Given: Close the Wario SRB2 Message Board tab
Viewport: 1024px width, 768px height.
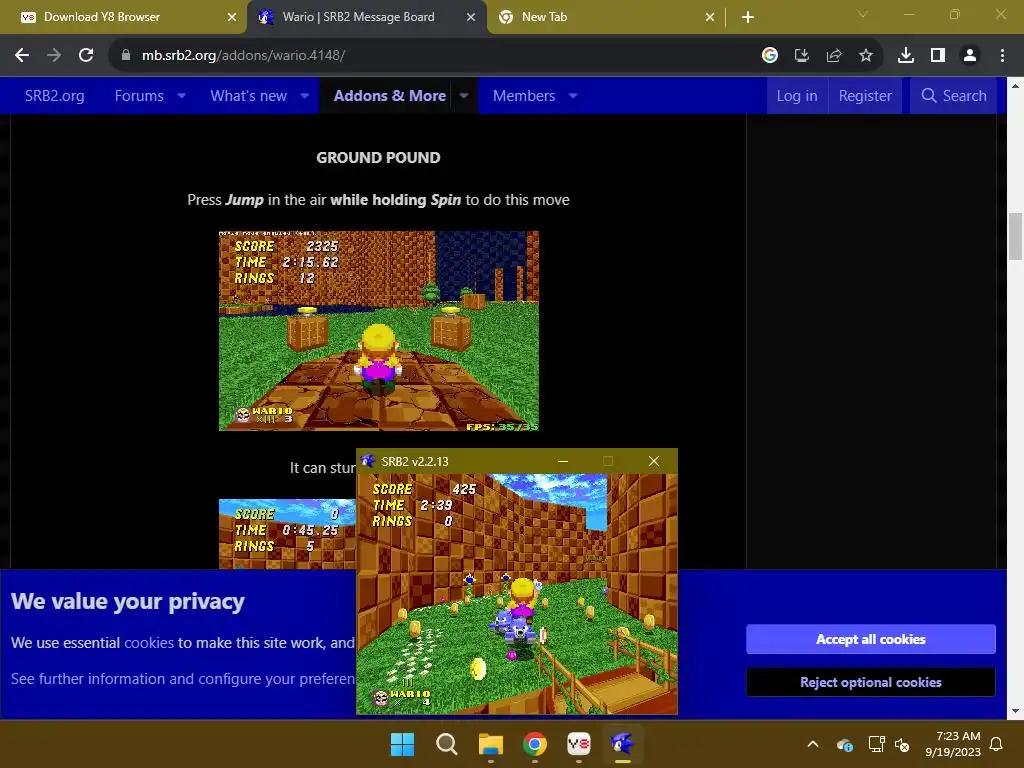Looking at the screenshot, I should (x=470, y=18).
